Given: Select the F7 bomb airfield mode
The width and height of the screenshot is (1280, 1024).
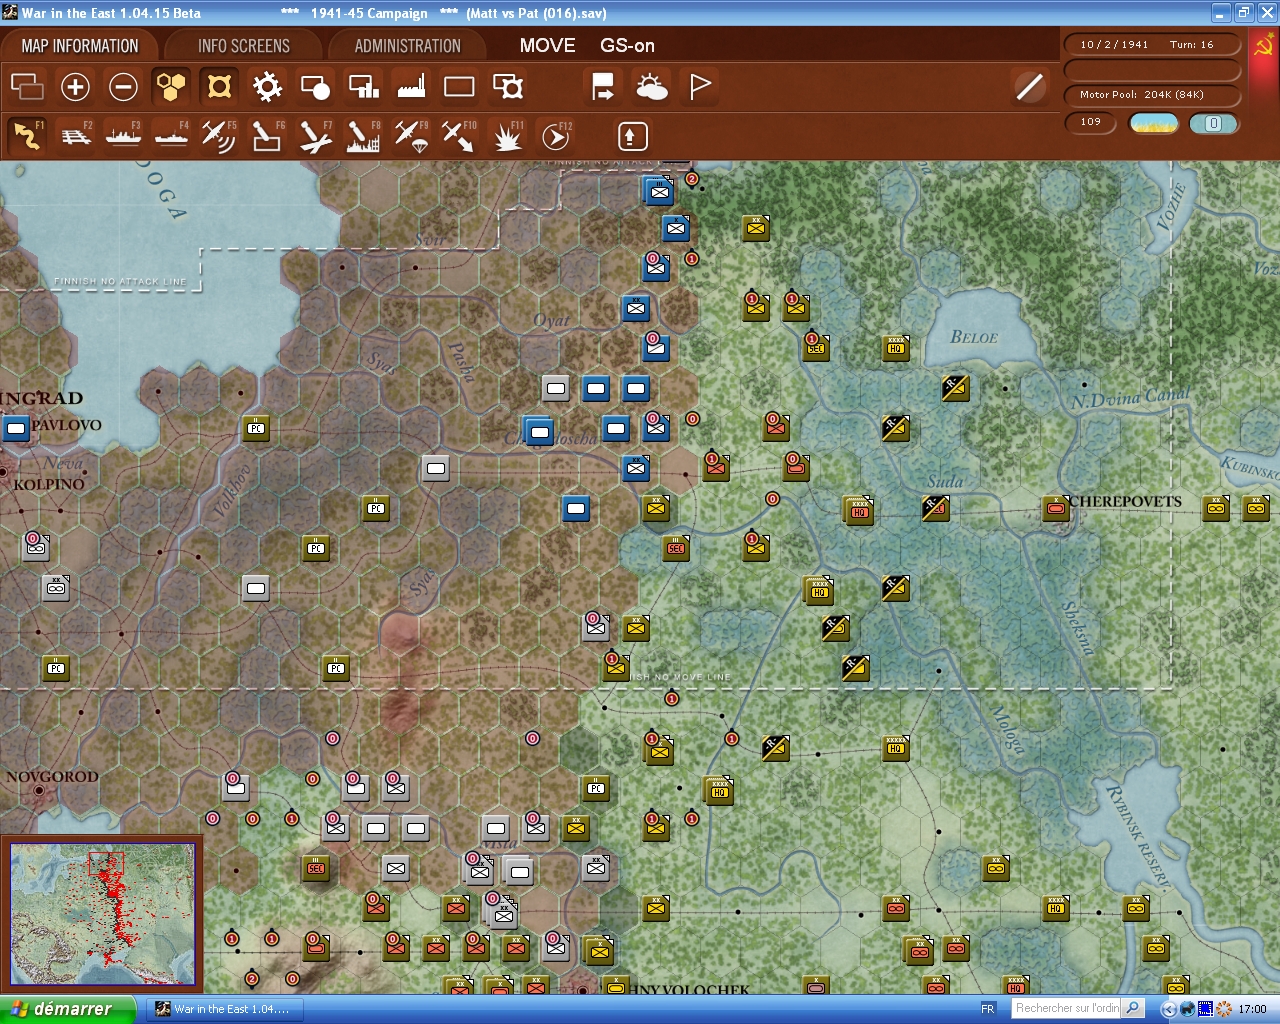Looking at the screenshot, I should click(x=315, y=135).
